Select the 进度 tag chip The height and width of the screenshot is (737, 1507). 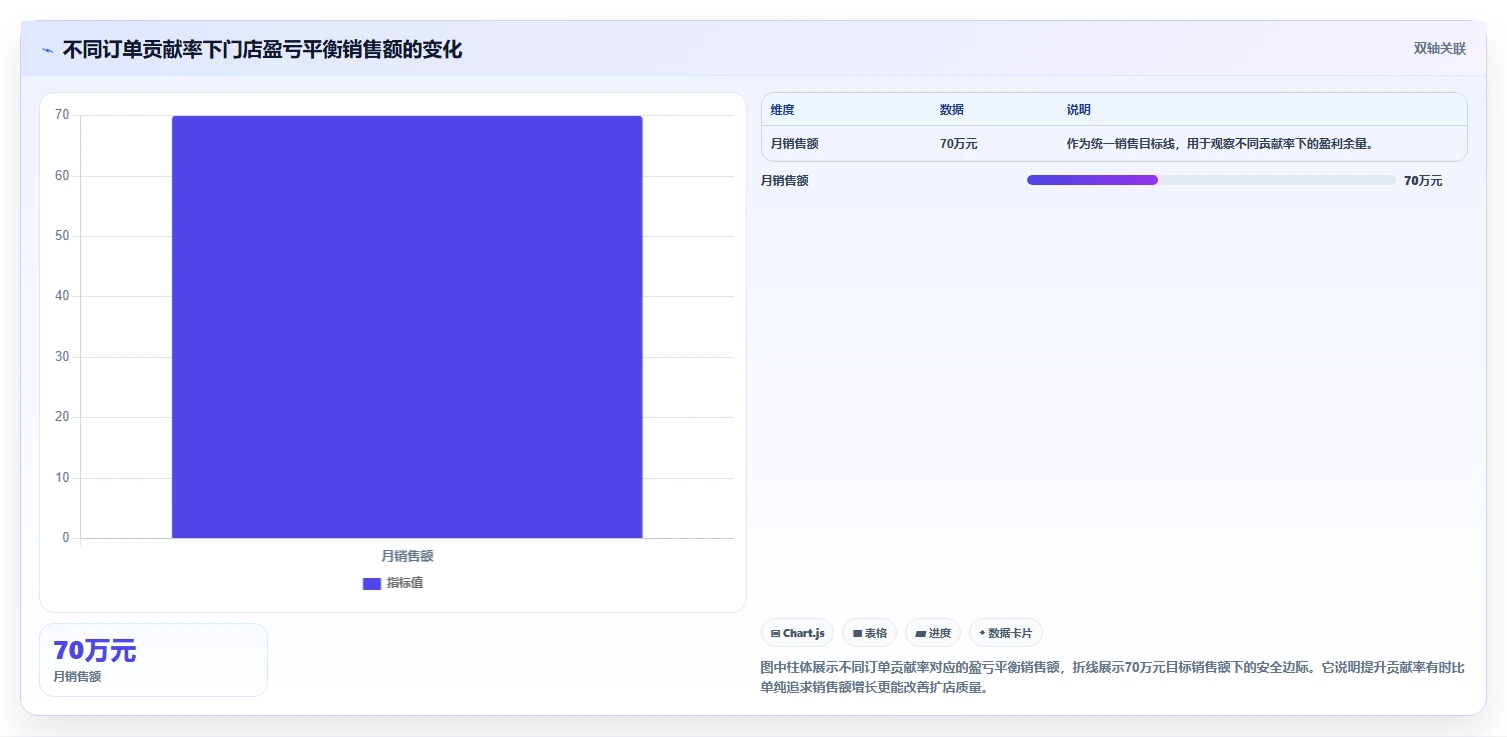point(933,633)
